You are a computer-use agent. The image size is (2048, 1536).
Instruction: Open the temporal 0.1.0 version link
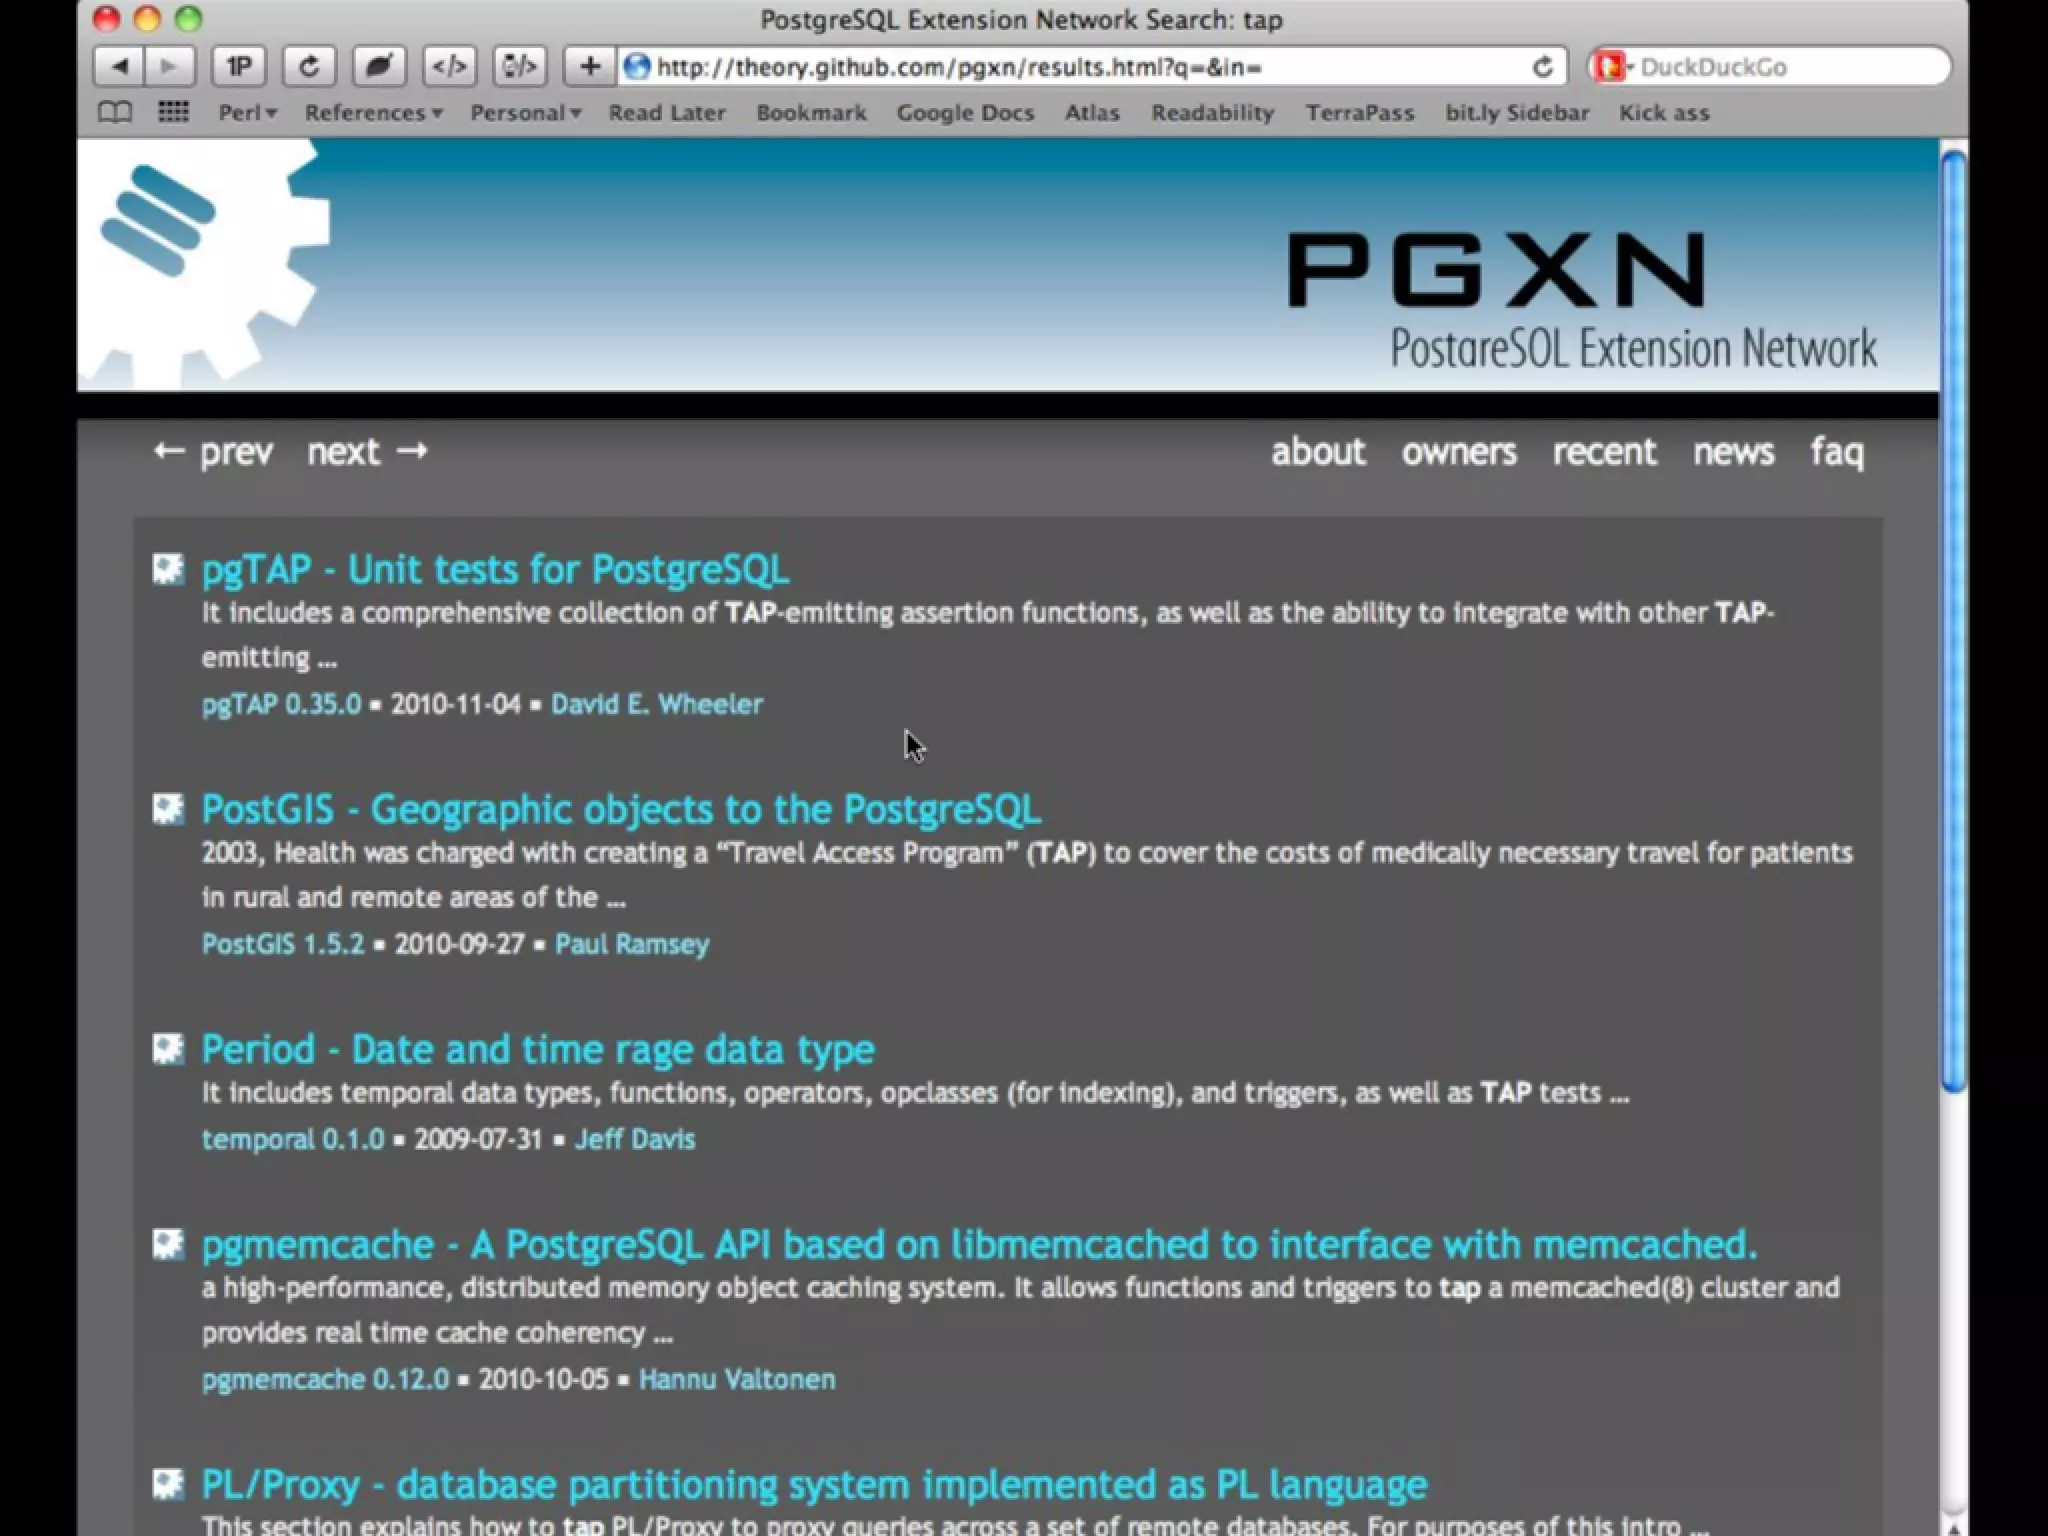293,1139
